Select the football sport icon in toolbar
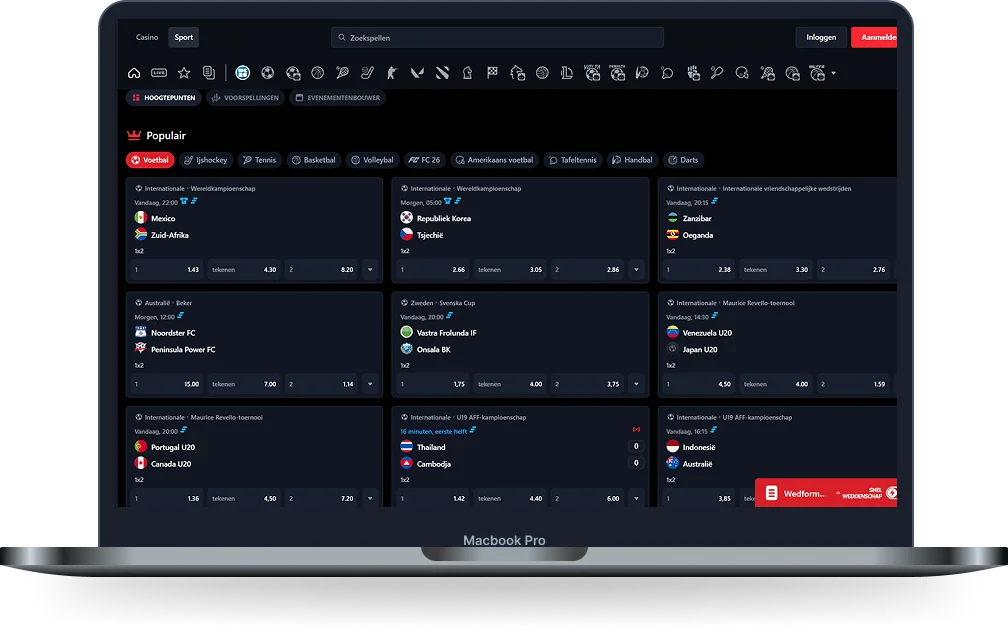This screenshot has height=632, width=1008. (267, 73)
